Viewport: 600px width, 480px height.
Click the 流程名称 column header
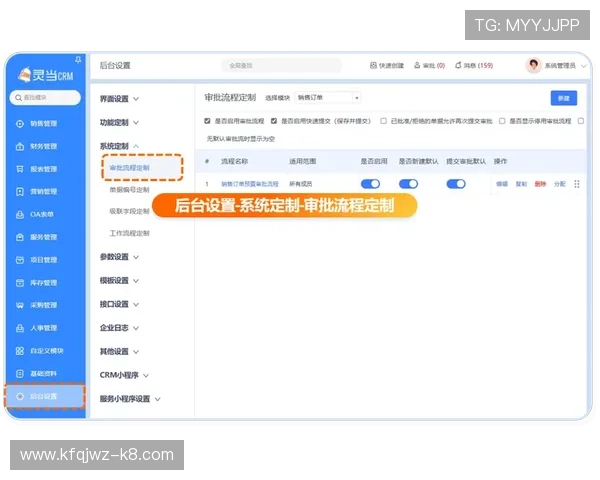tap(234, 161)
